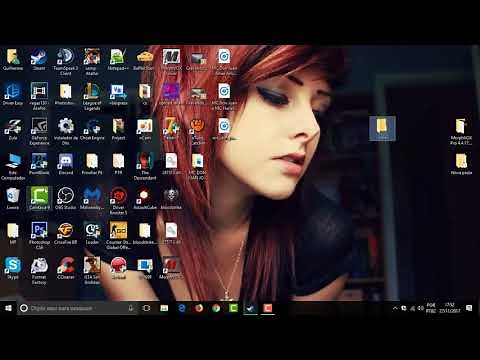Select the The Descendant game icon
The height and width of the screenshot is (360, 480).
coord(145,167)
